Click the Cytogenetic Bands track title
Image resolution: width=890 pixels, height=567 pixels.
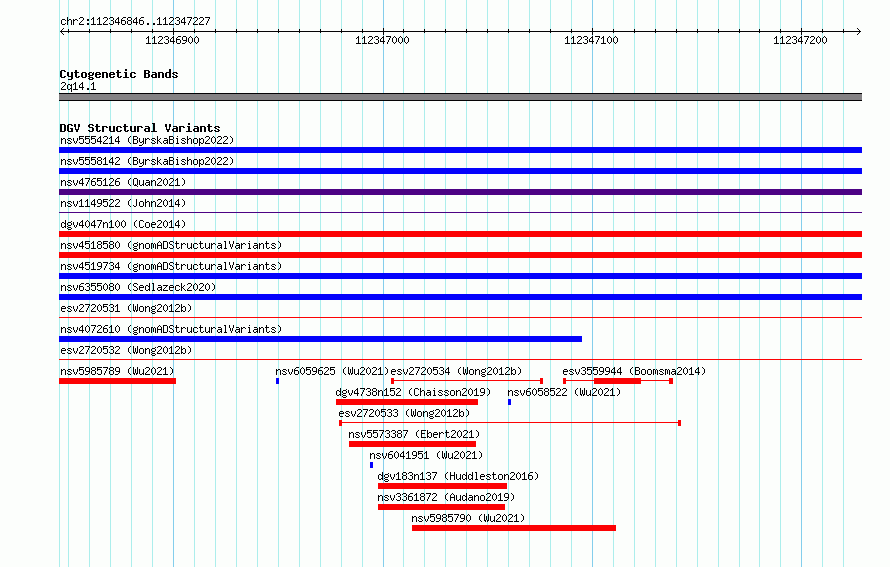click(x=119, y=74)
